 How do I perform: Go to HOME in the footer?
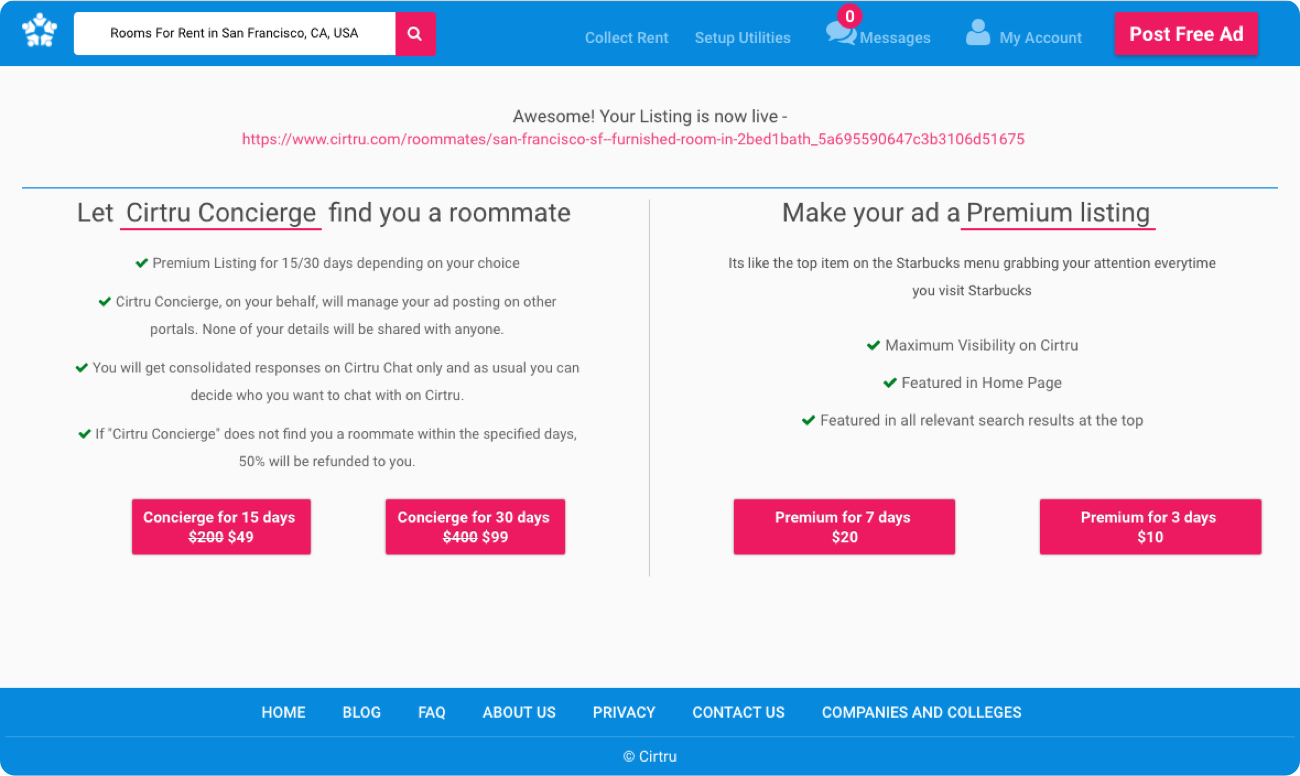point(283,712)
